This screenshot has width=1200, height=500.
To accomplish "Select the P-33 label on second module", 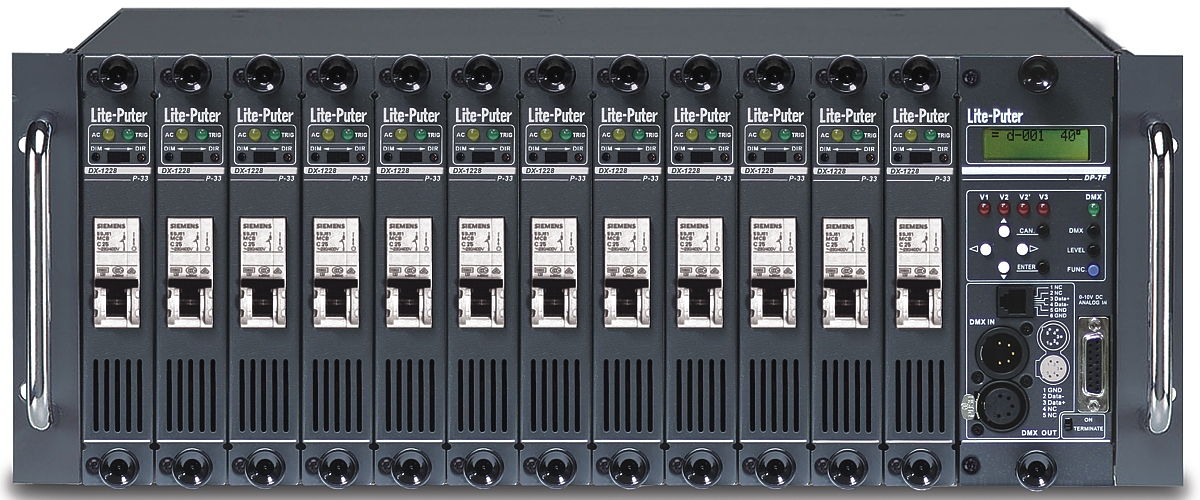I will click(214, 179).
